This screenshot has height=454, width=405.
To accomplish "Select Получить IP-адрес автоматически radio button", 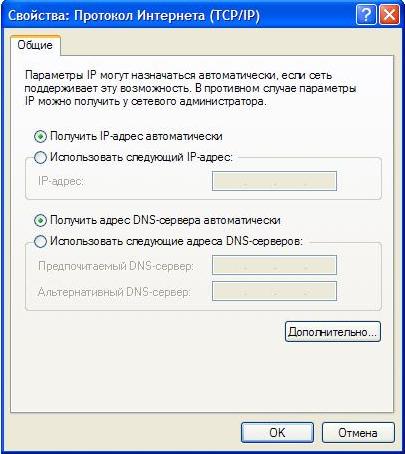I will pyautogui.click(x=40, y=137).
